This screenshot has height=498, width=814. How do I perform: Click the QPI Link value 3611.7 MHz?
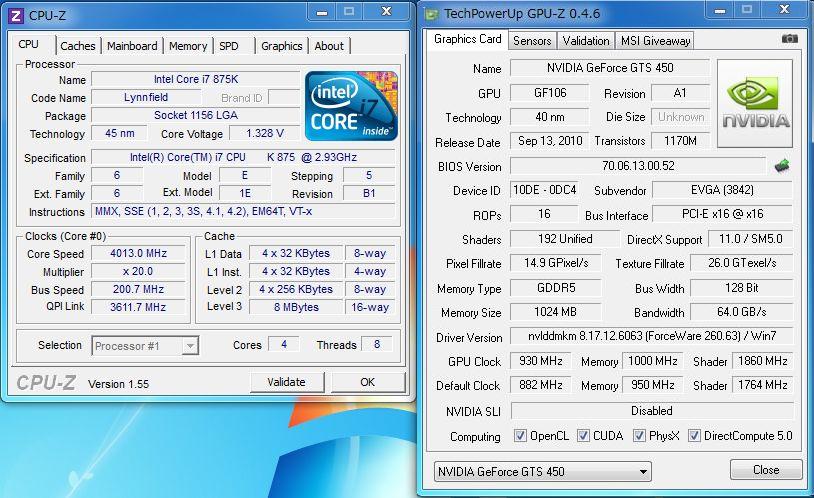pyautogui.click(x=138, y=307)
